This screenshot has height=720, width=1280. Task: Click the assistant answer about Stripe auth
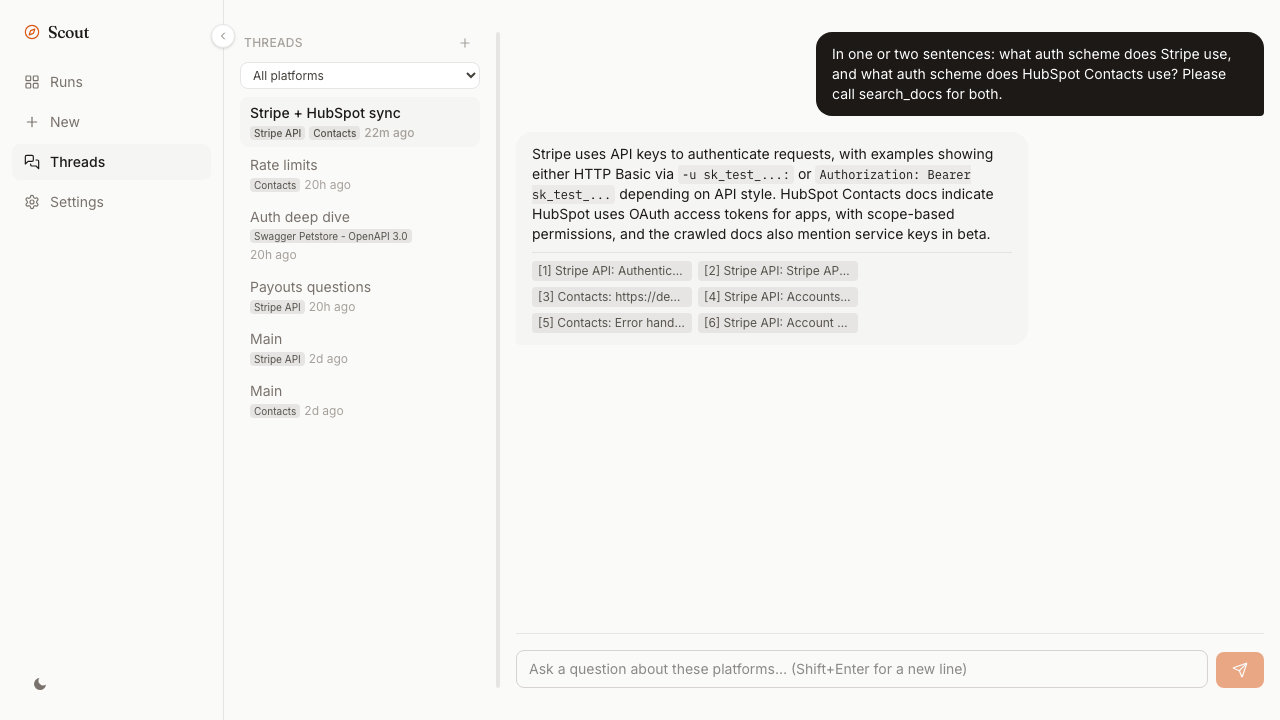point(772,194)
